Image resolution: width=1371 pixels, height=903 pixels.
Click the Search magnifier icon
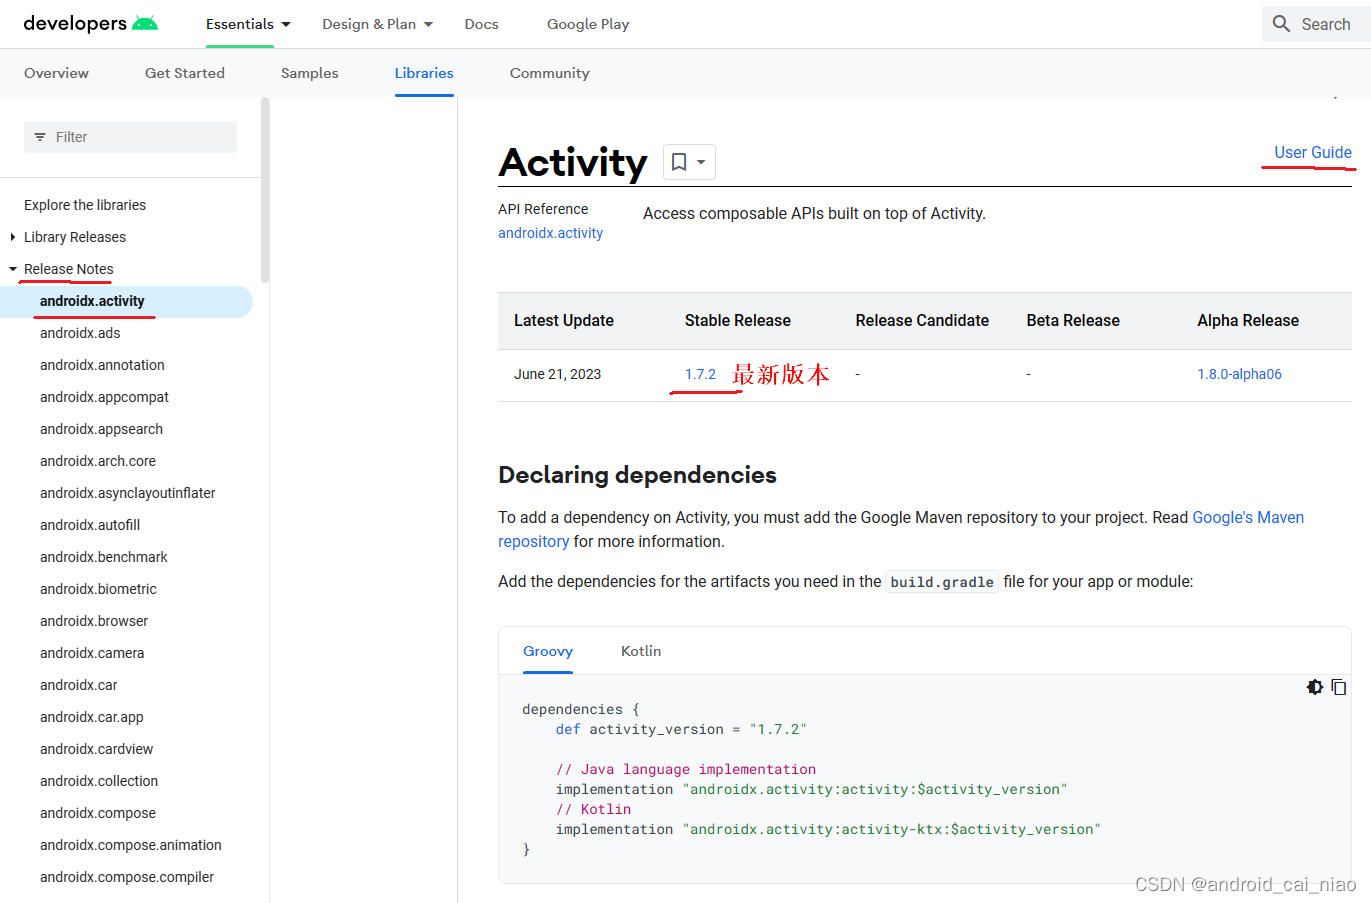1281,24
